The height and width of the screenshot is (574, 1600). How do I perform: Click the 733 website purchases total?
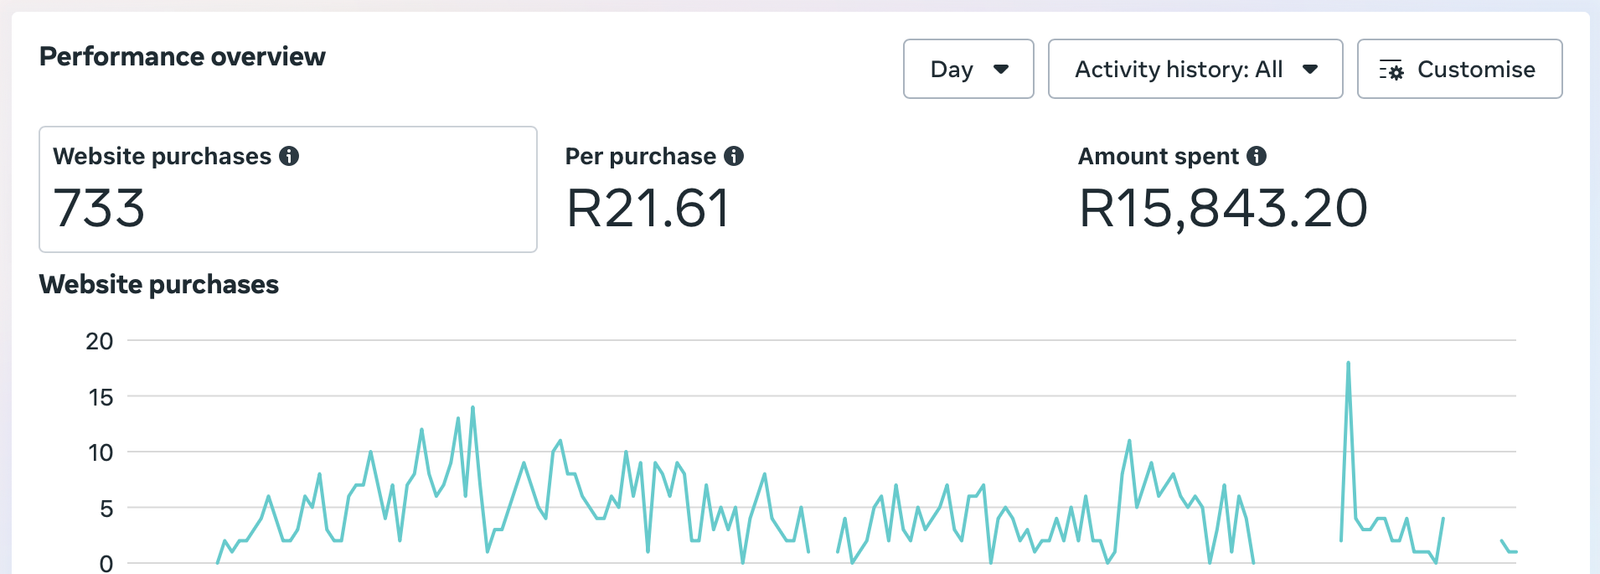click(99, 209)
